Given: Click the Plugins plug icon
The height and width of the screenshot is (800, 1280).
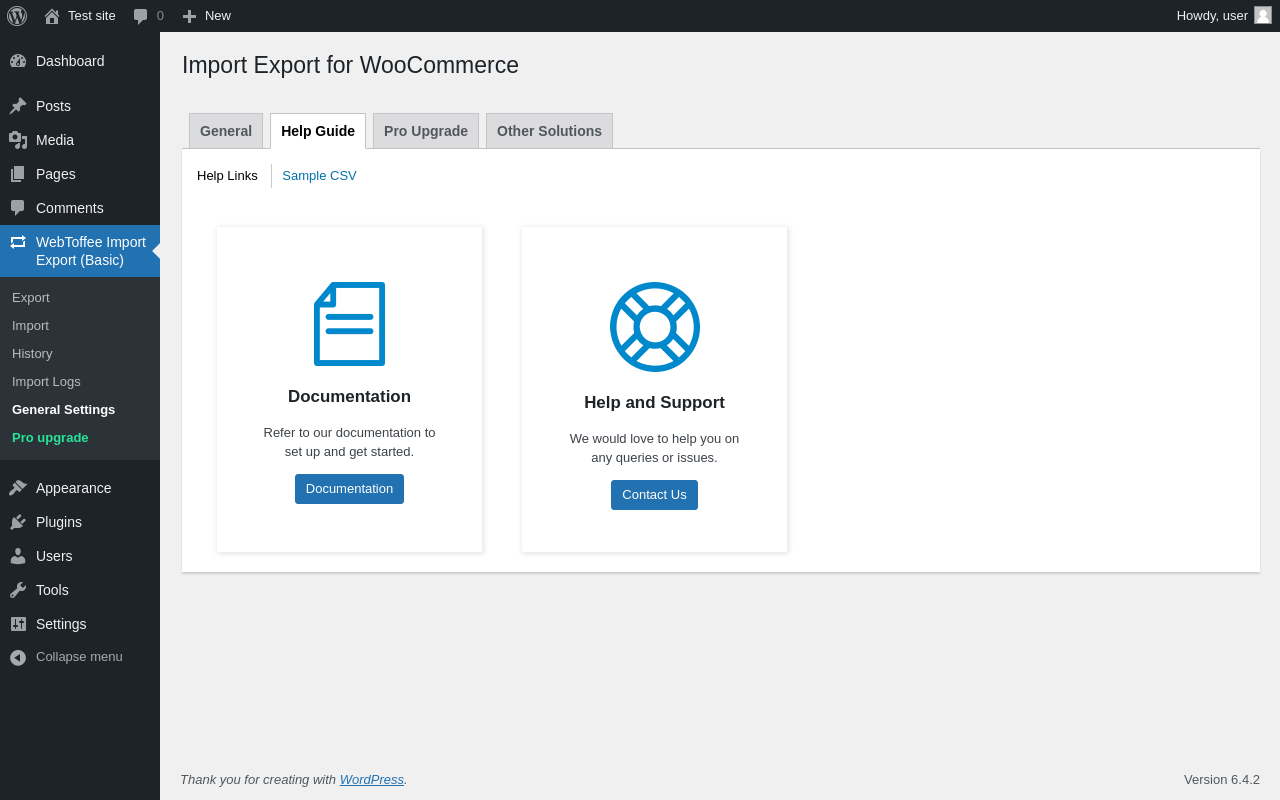Looking at the screenshot, I should (x=18, y=522).
